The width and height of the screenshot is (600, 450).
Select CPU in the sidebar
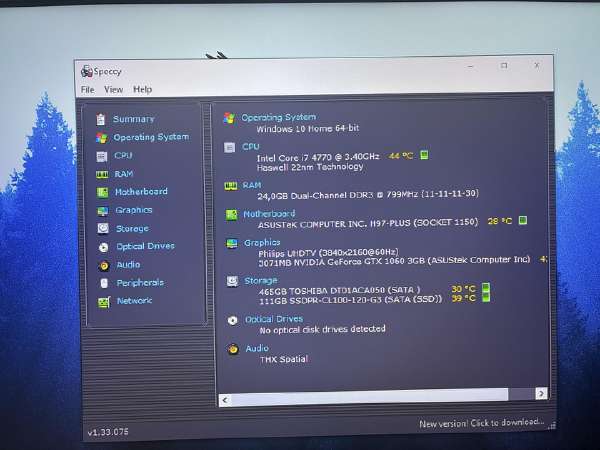click(x=123, y=156)
